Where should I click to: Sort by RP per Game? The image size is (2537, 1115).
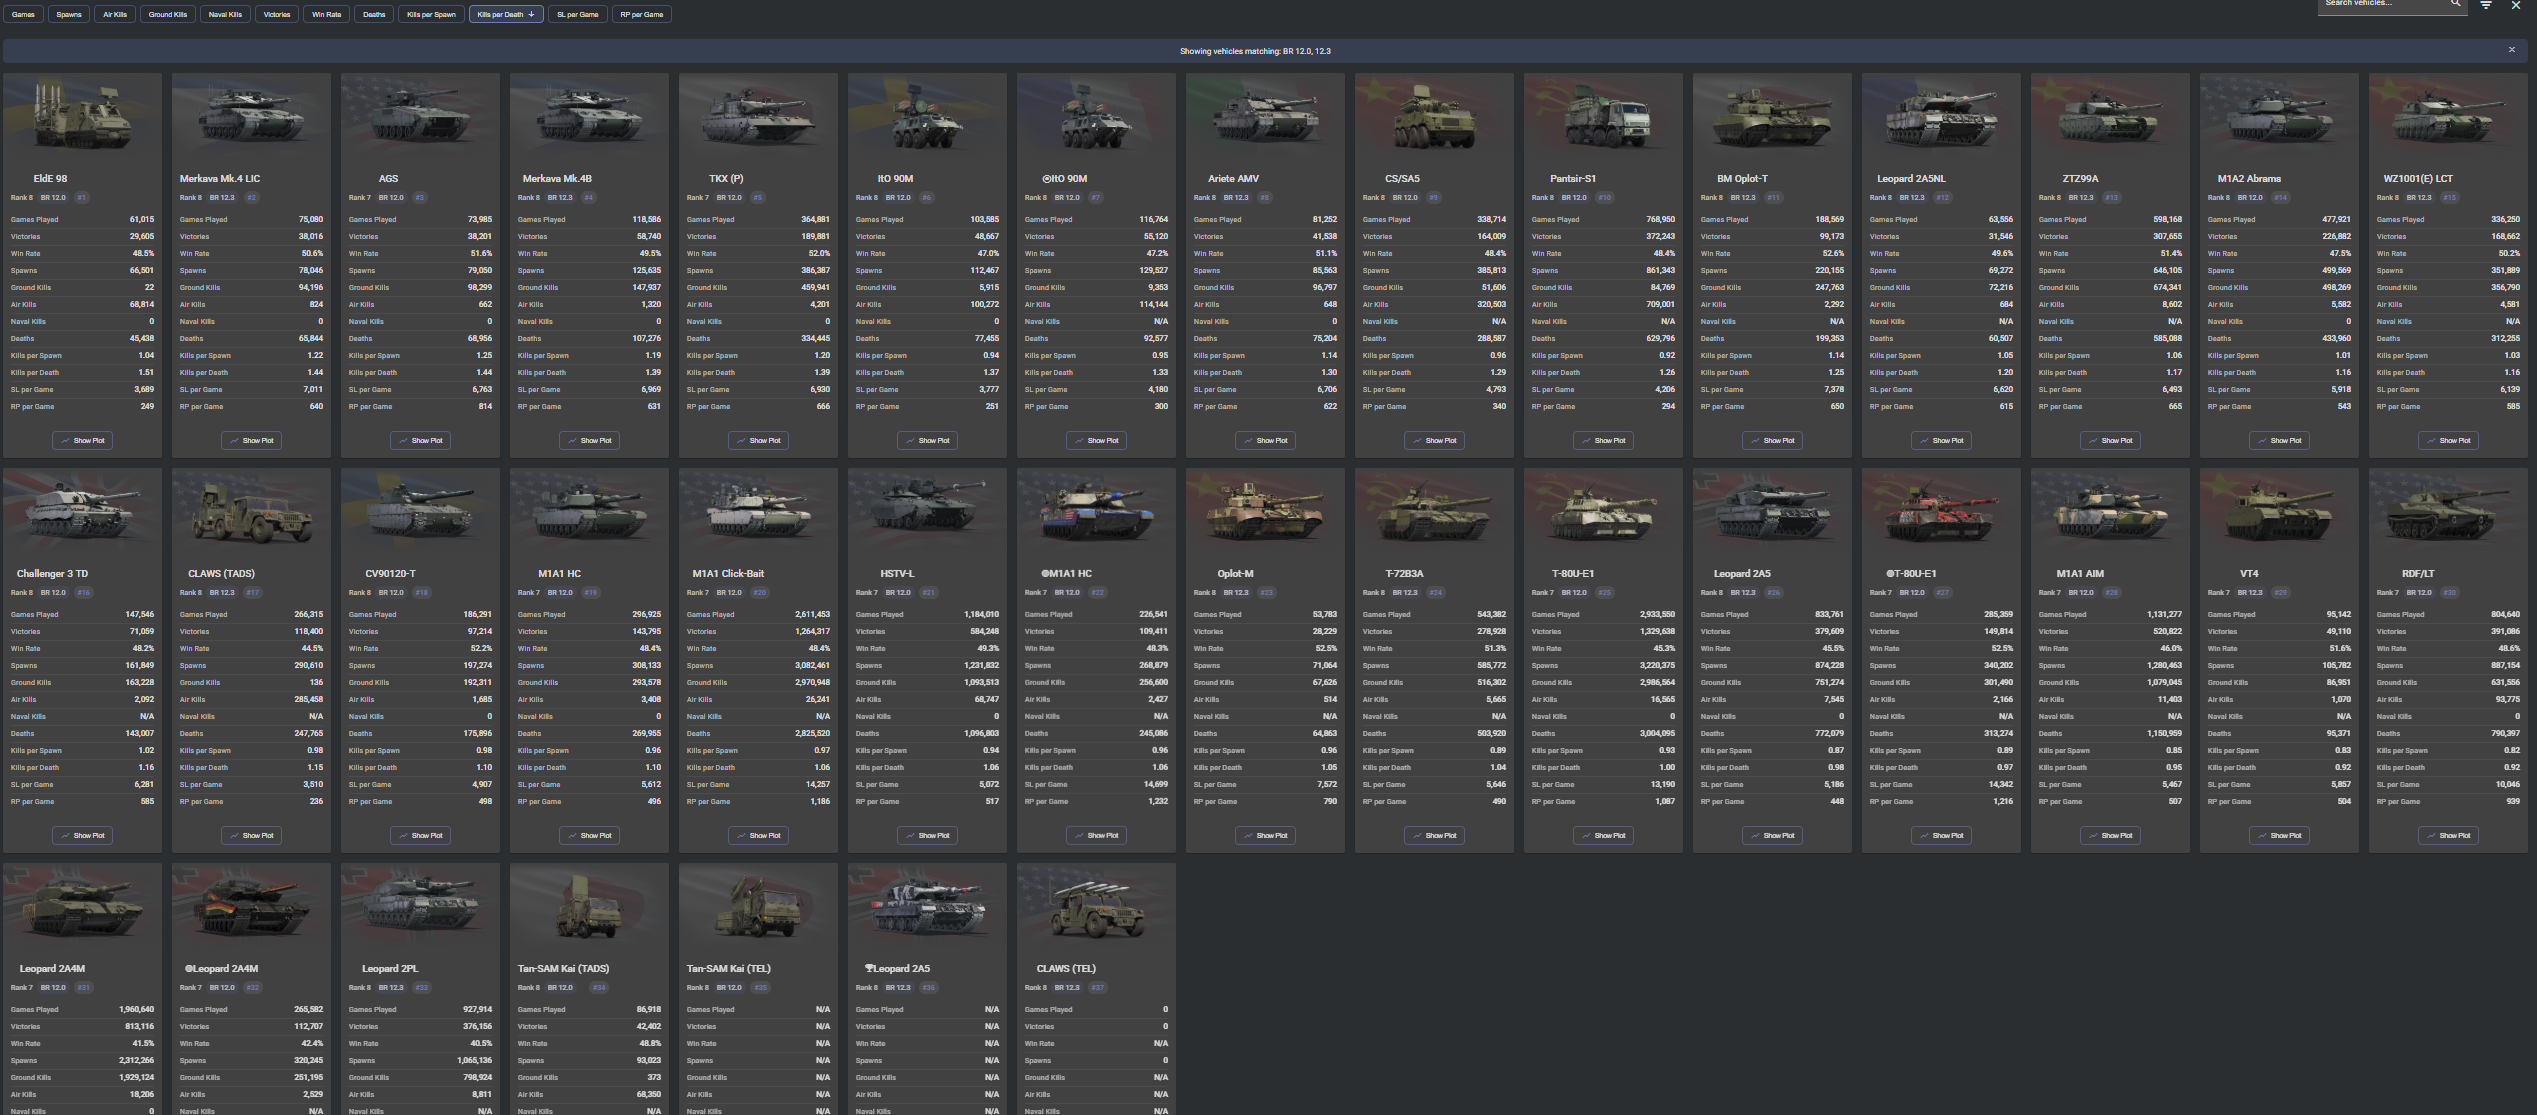(641, 15)
